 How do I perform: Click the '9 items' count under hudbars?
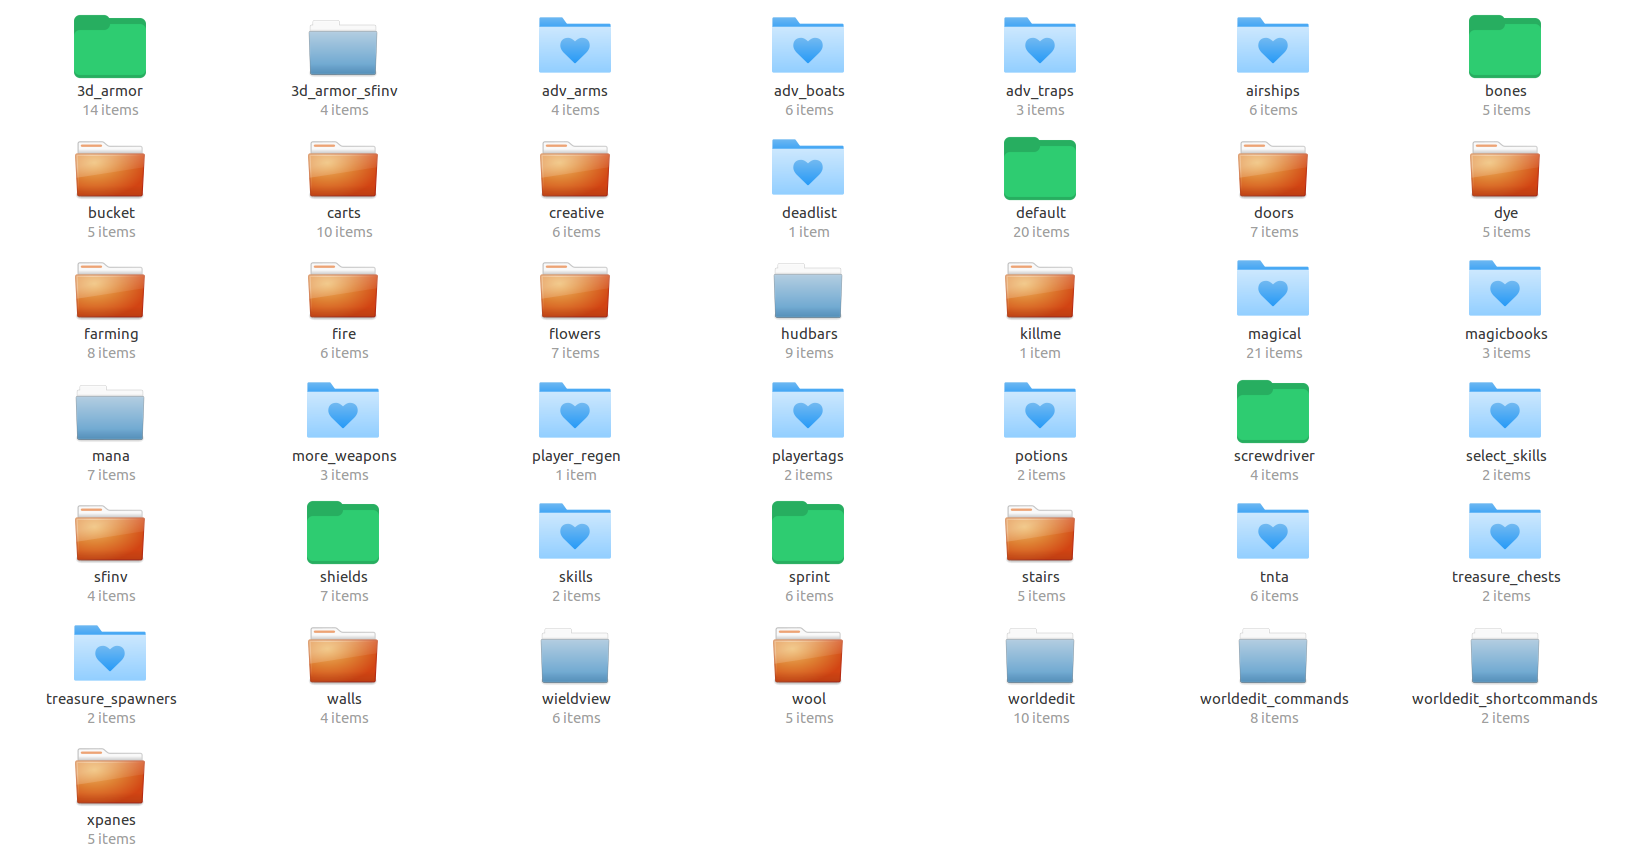[x=809, y=353]
